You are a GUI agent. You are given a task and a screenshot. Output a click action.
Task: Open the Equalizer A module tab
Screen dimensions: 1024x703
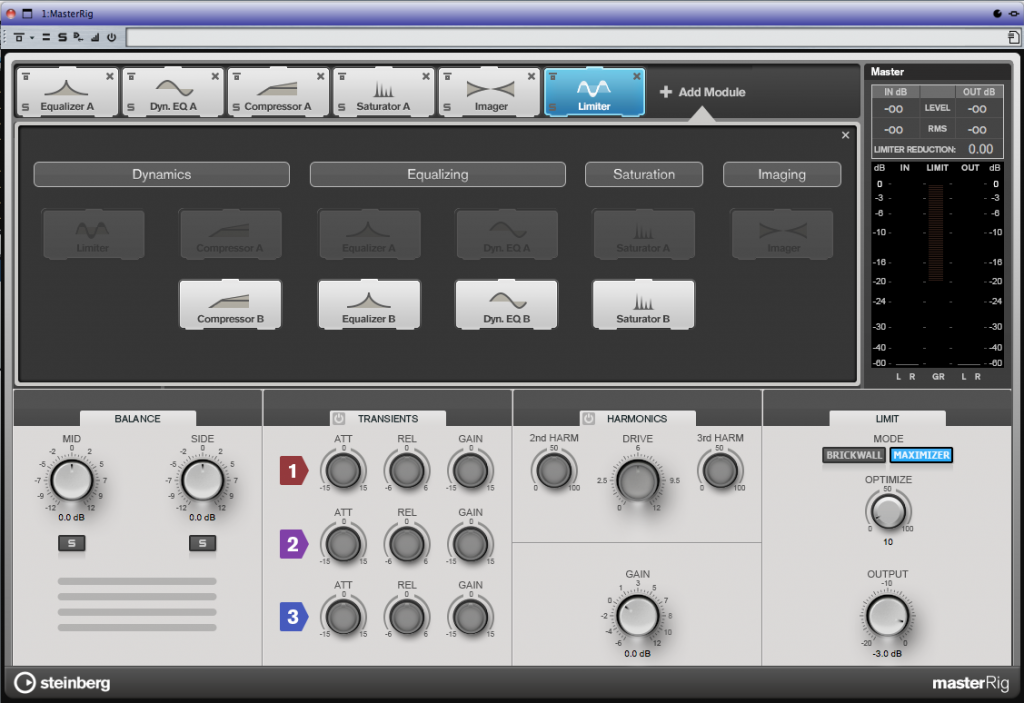coord(67,92)
